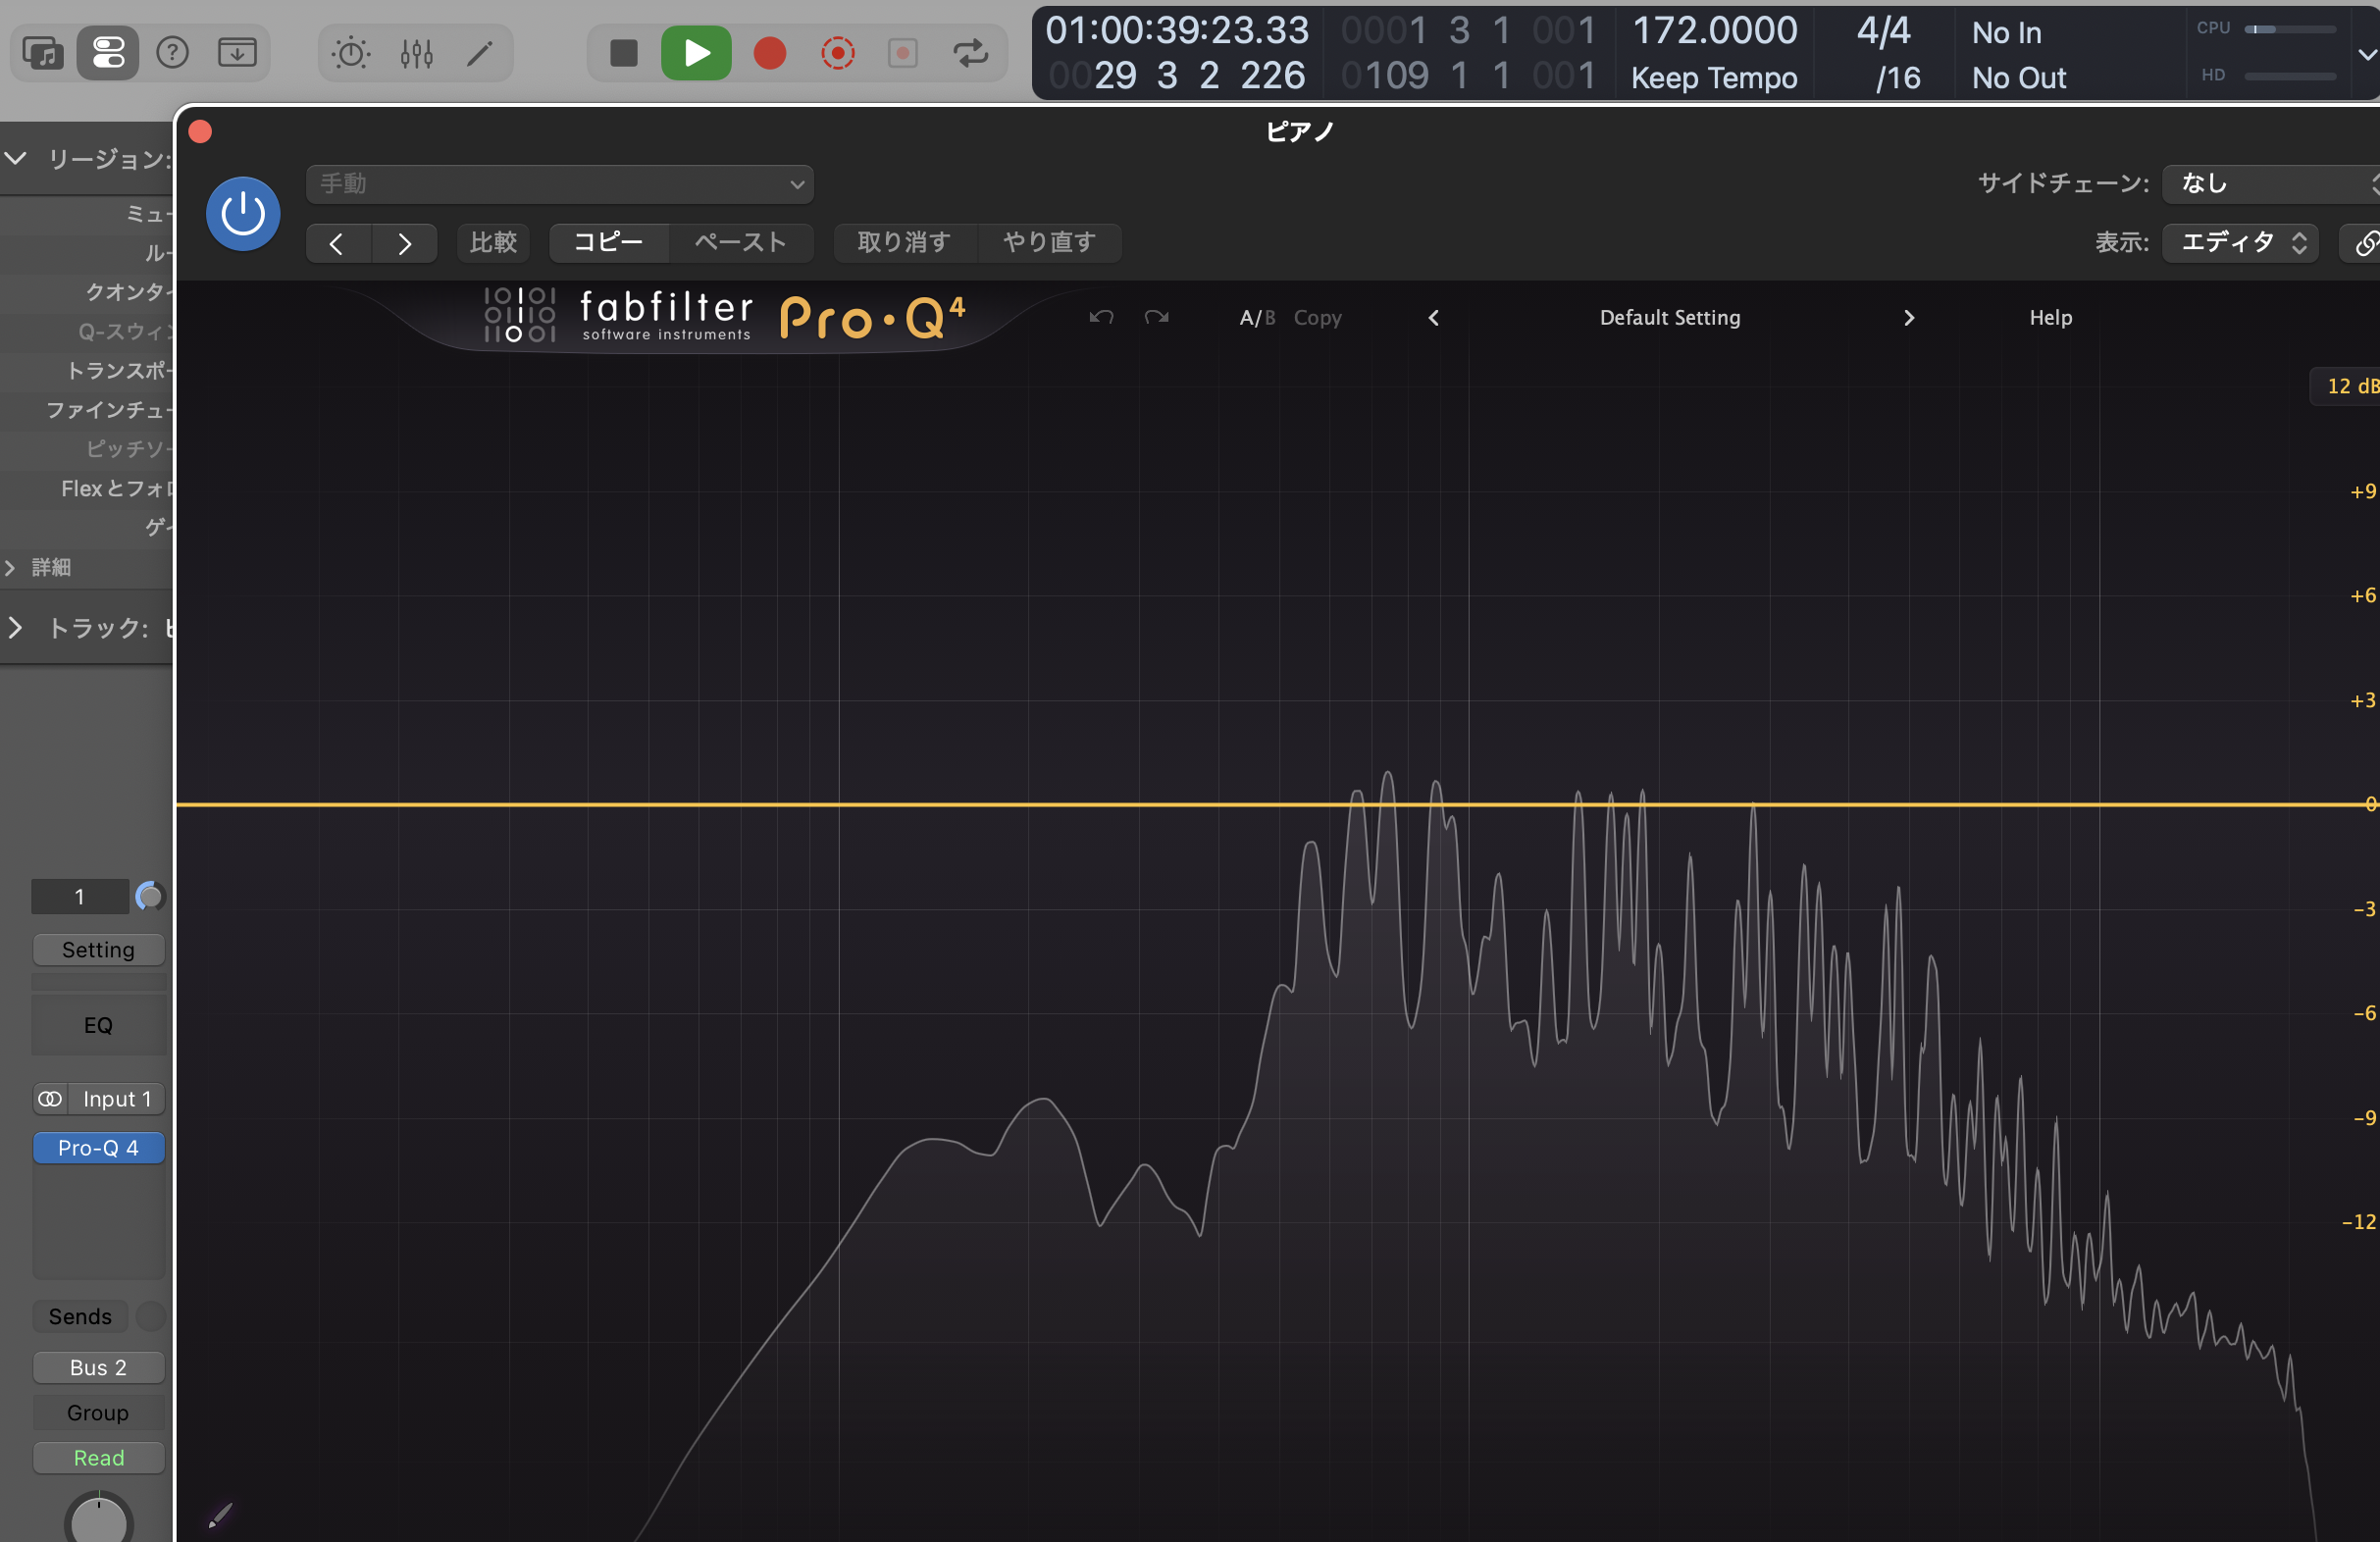
Task: Open the 12 dB display range selector
Action: coord(2346,386)
